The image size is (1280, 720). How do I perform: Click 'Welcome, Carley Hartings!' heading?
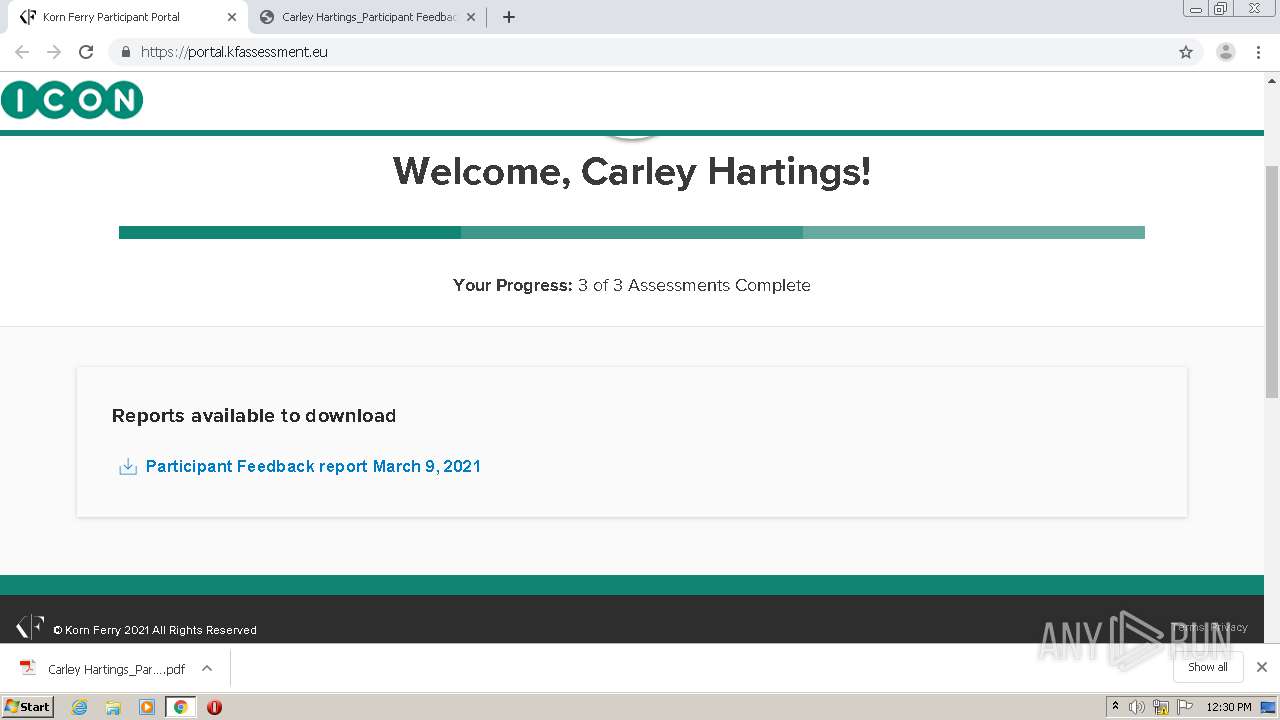pyautogui.click(x=632, y=171)
